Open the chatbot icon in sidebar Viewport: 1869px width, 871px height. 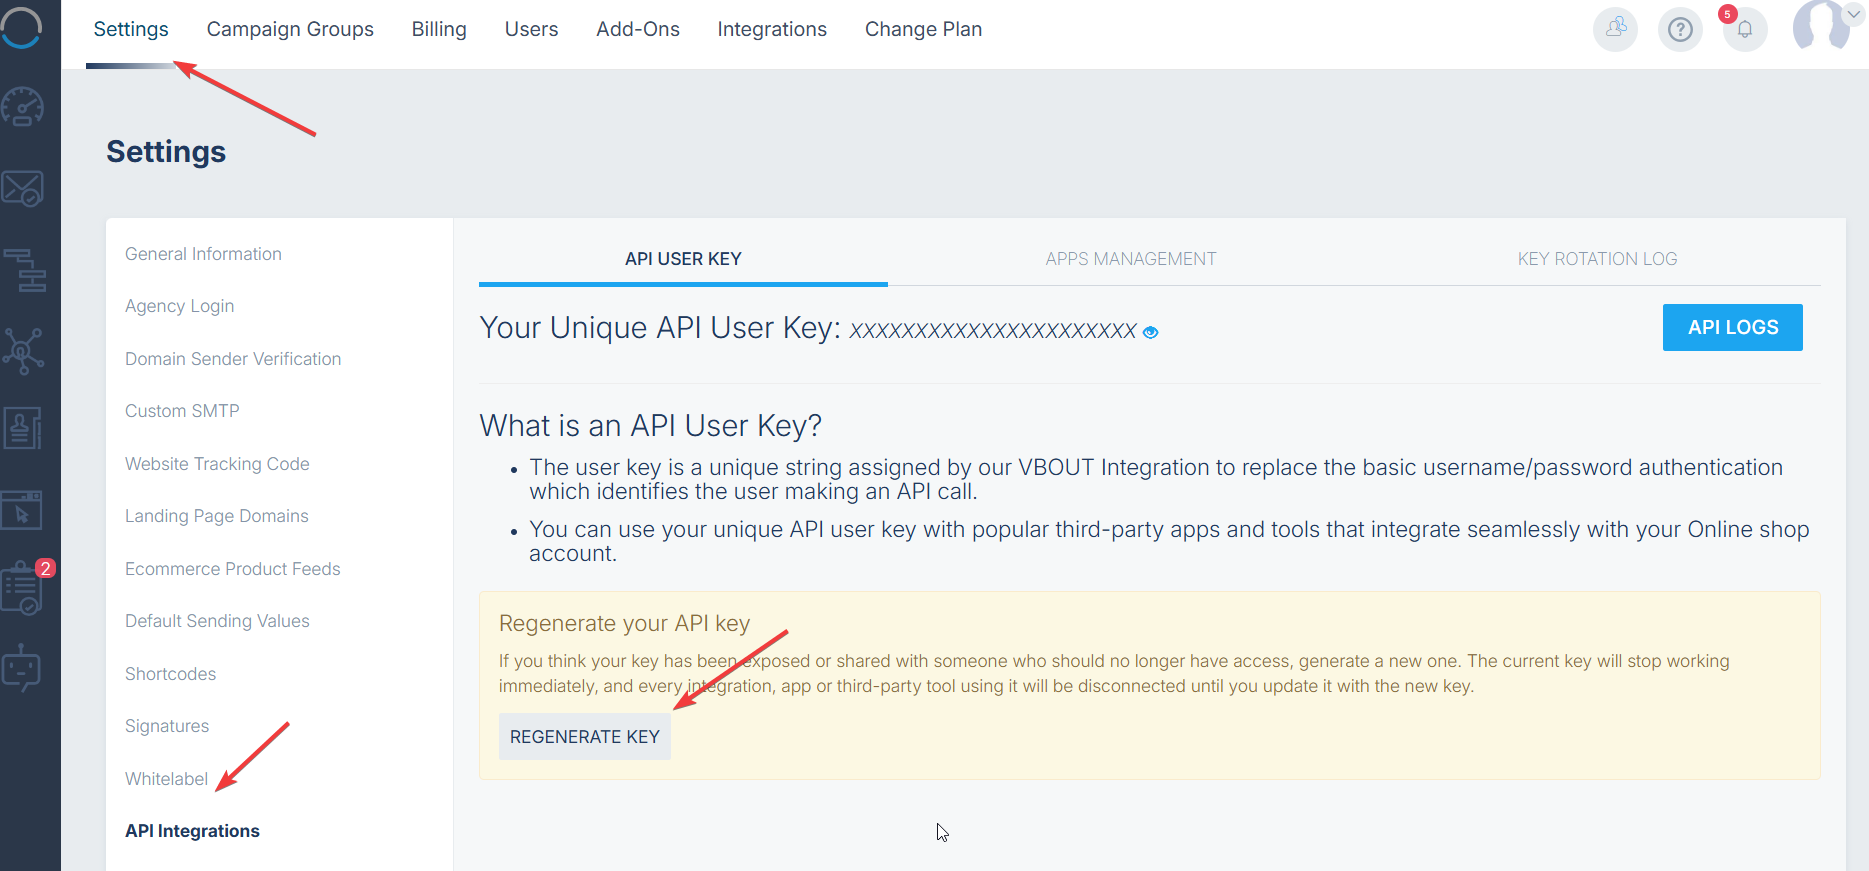coord(21,668)
